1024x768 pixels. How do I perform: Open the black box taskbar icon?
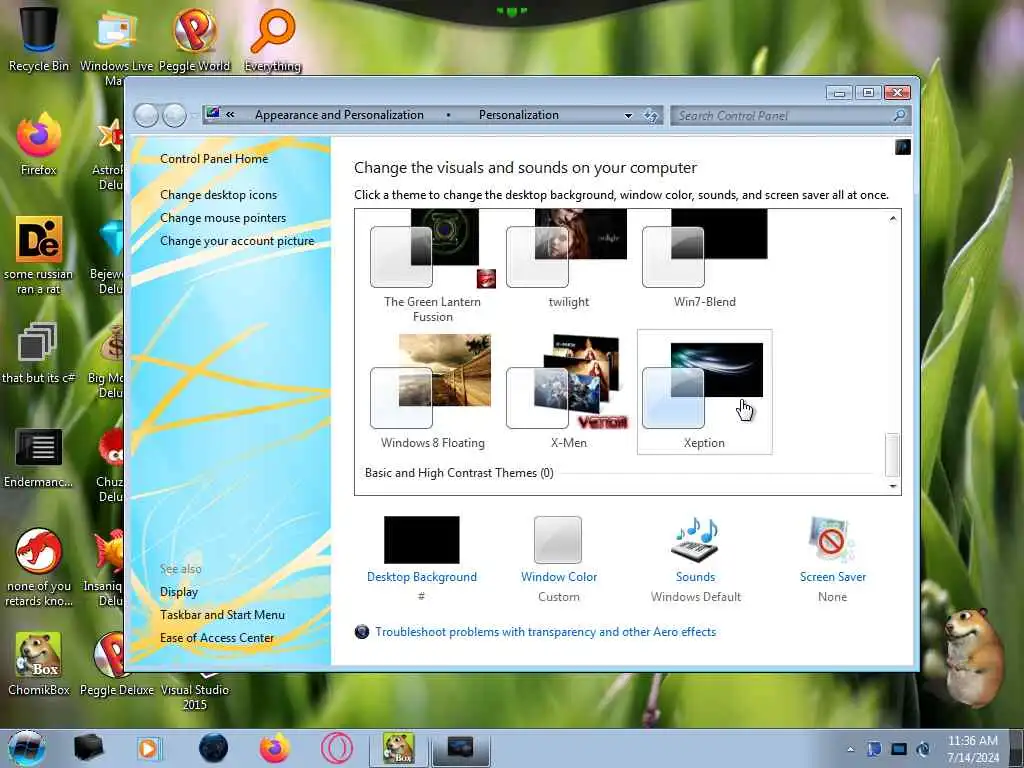88,748
